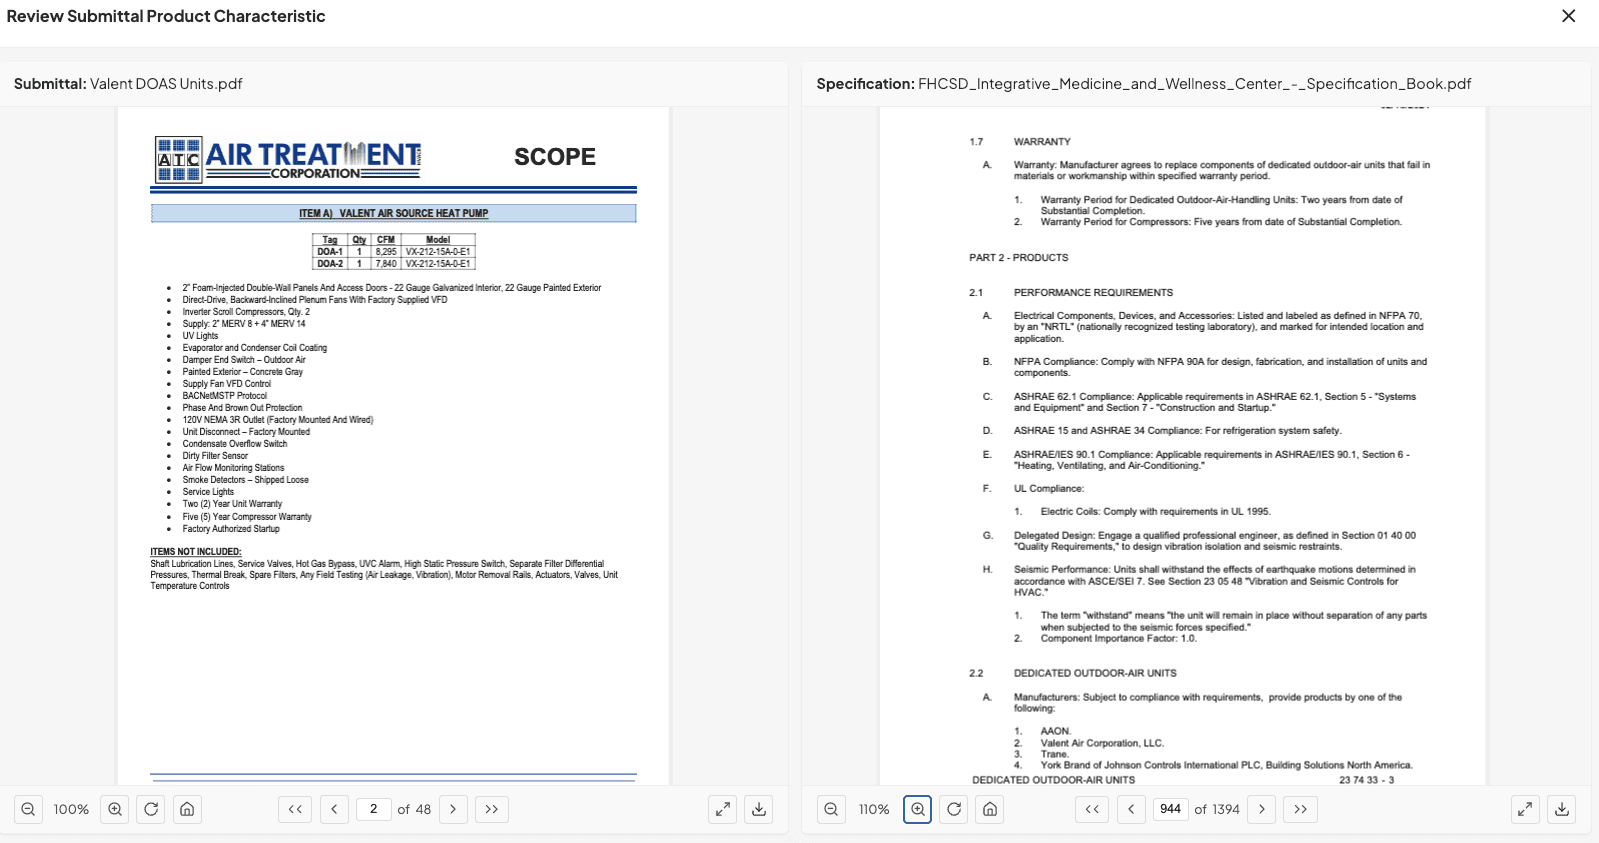Click 'PART 2 - PRODUCTS' heading
Image resolution: width=1599 pixels, height=843 pixels.
1018,258
